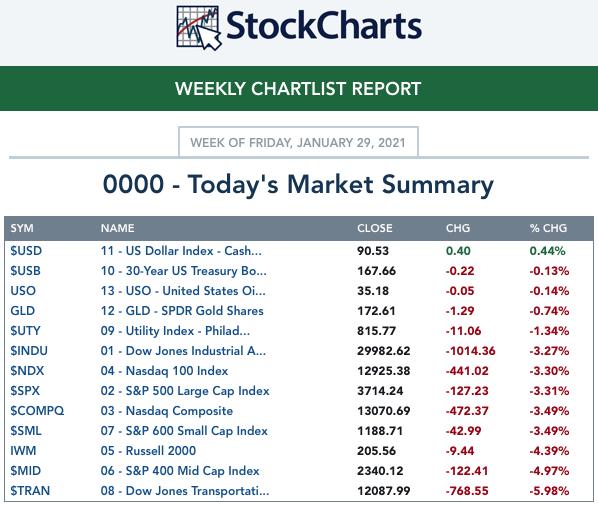This screenshot has height=505, width=598.
Task: Select the USO ticker link
Action: 23,291
